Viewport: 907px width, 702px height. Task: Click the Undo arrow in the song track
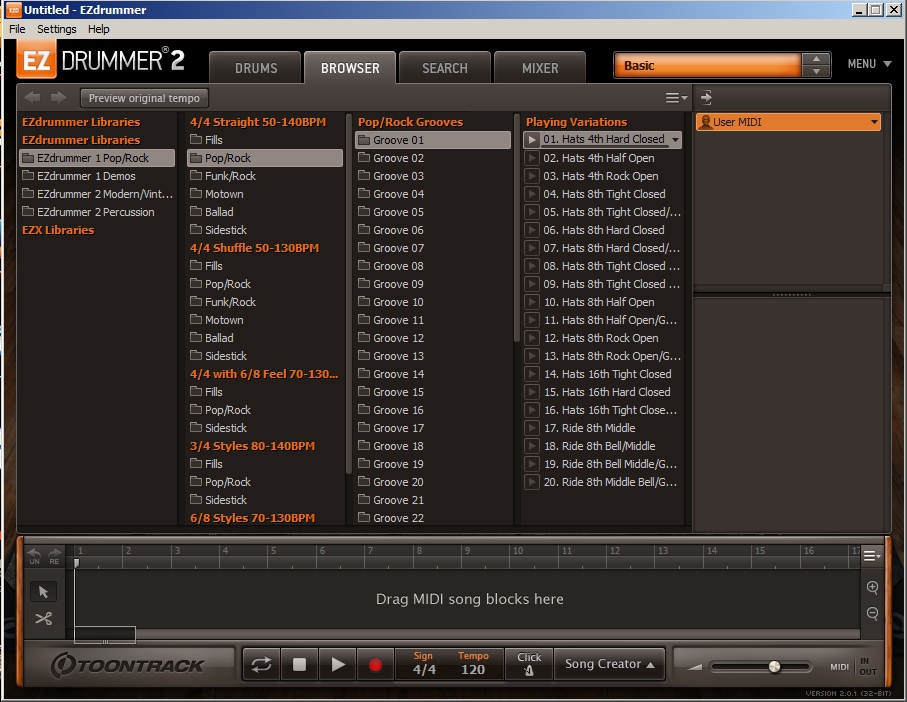point(34,555)
